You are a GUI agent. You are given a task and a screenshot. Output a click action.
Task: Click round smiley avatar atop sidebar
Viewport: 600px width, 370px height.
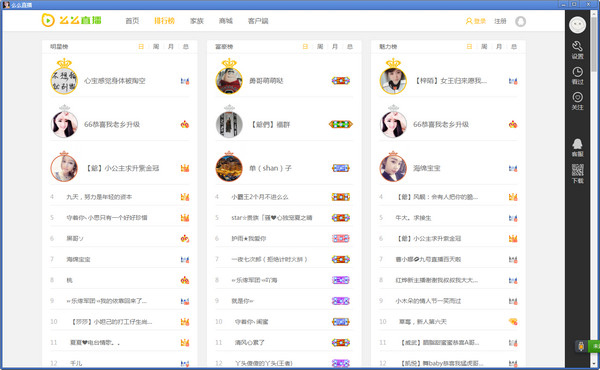click(x=577, y=25)
